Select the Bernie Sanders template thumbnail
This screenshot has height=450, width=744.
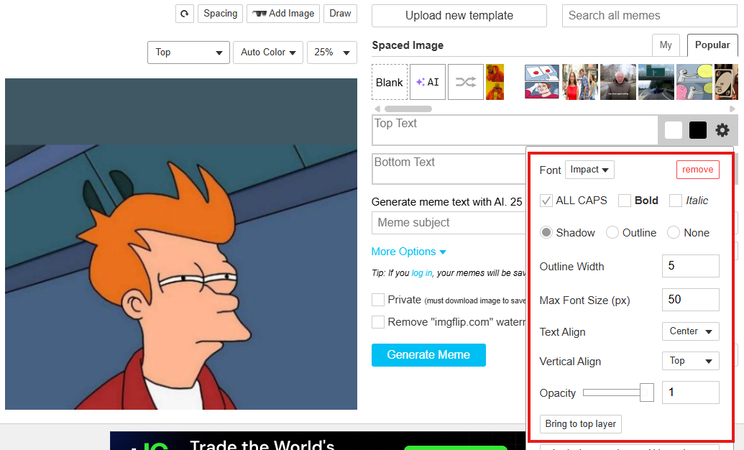coord(618,82)
